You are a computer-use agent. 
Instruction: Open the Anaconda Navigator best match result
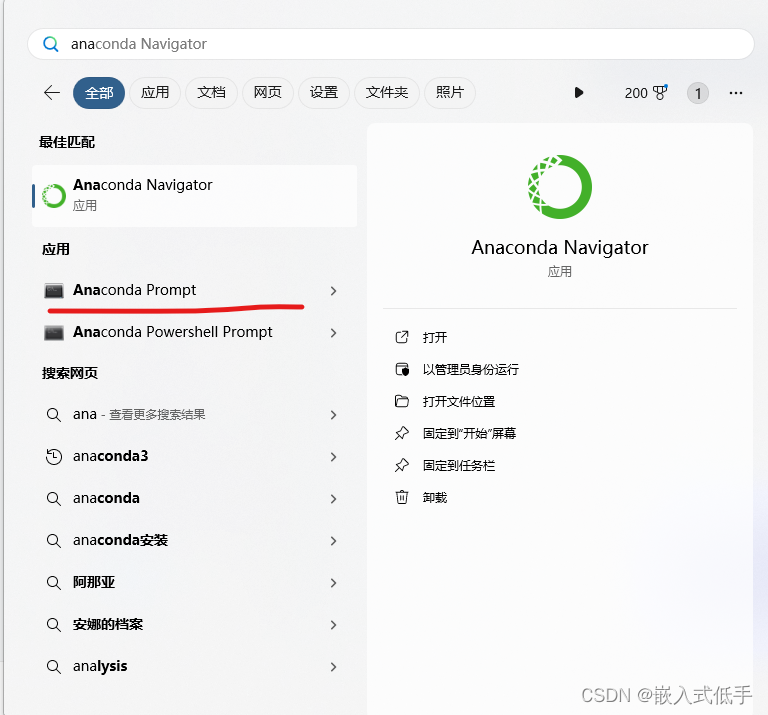coord(194,196)
